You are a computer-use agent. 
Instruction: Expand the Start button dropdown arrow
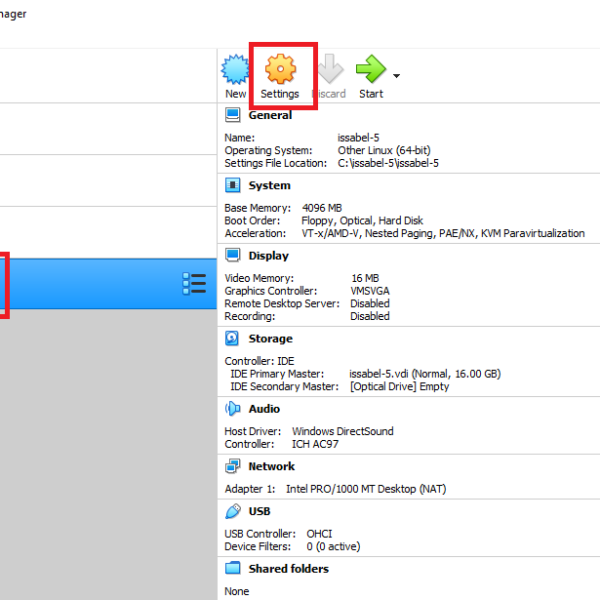[397, 76]
